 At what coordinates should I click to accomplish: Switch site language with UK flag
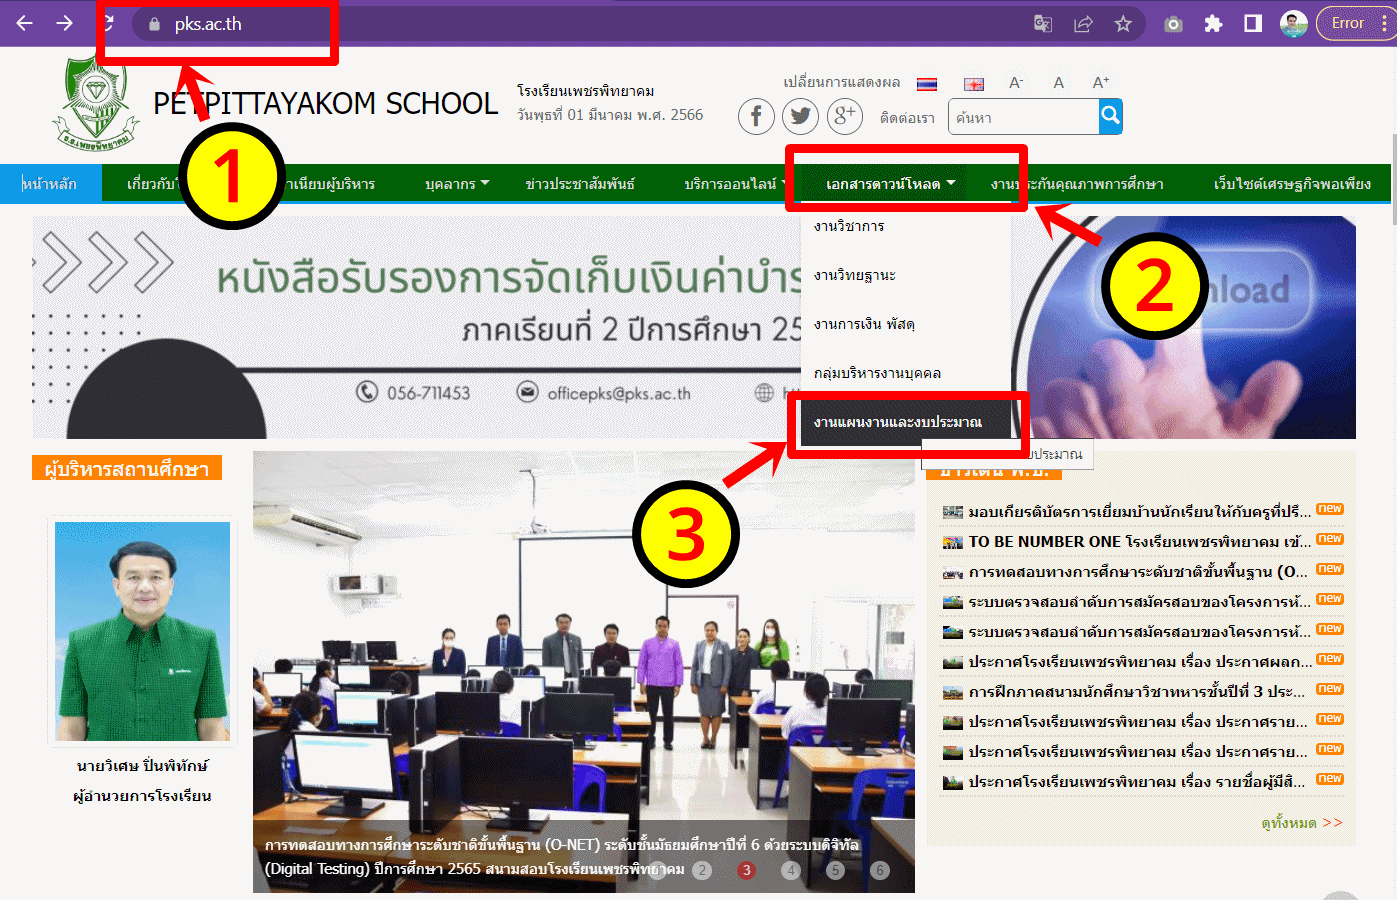tap(973, 84)
